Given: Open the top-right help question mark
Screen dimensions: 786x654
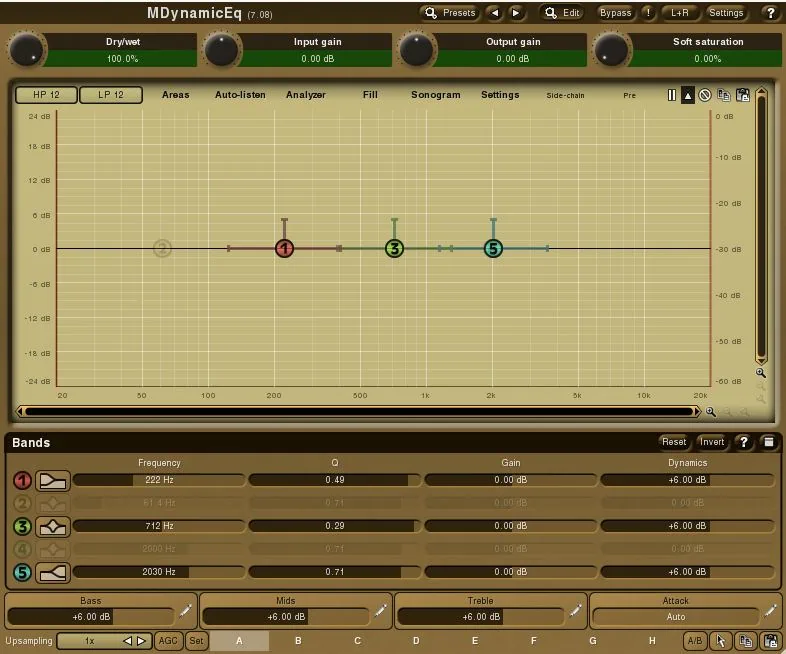Looking at the screenshot, I should (770, 13).
